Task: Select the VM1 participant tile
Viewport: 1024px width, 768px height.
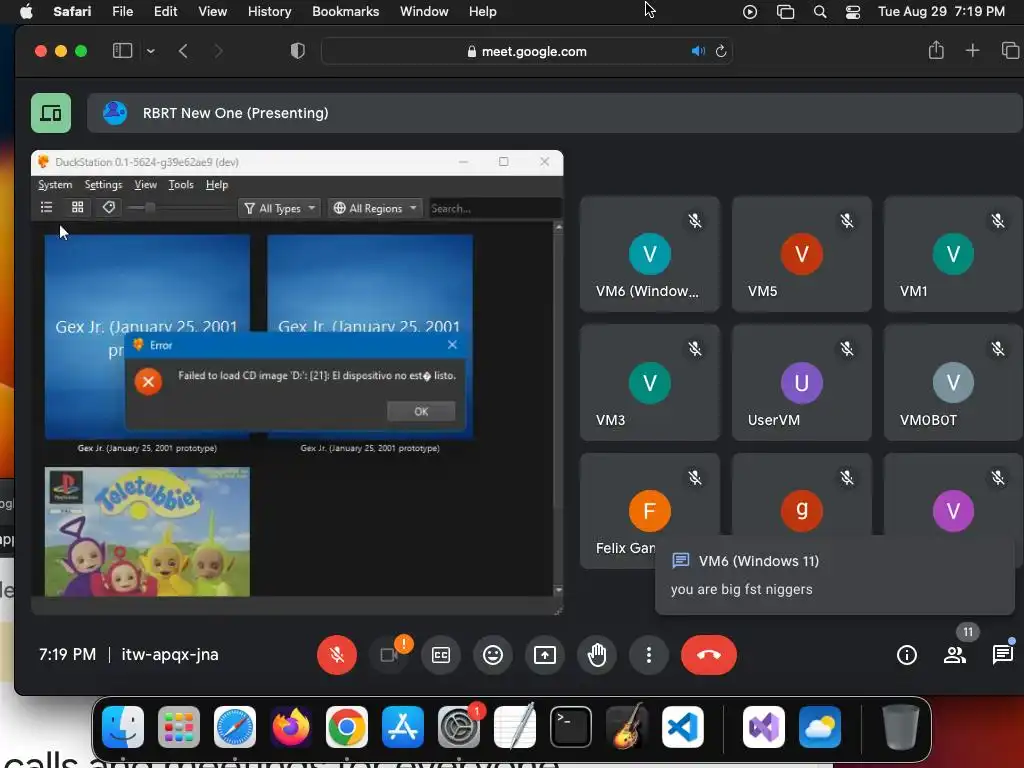Action: click(953, 254)
